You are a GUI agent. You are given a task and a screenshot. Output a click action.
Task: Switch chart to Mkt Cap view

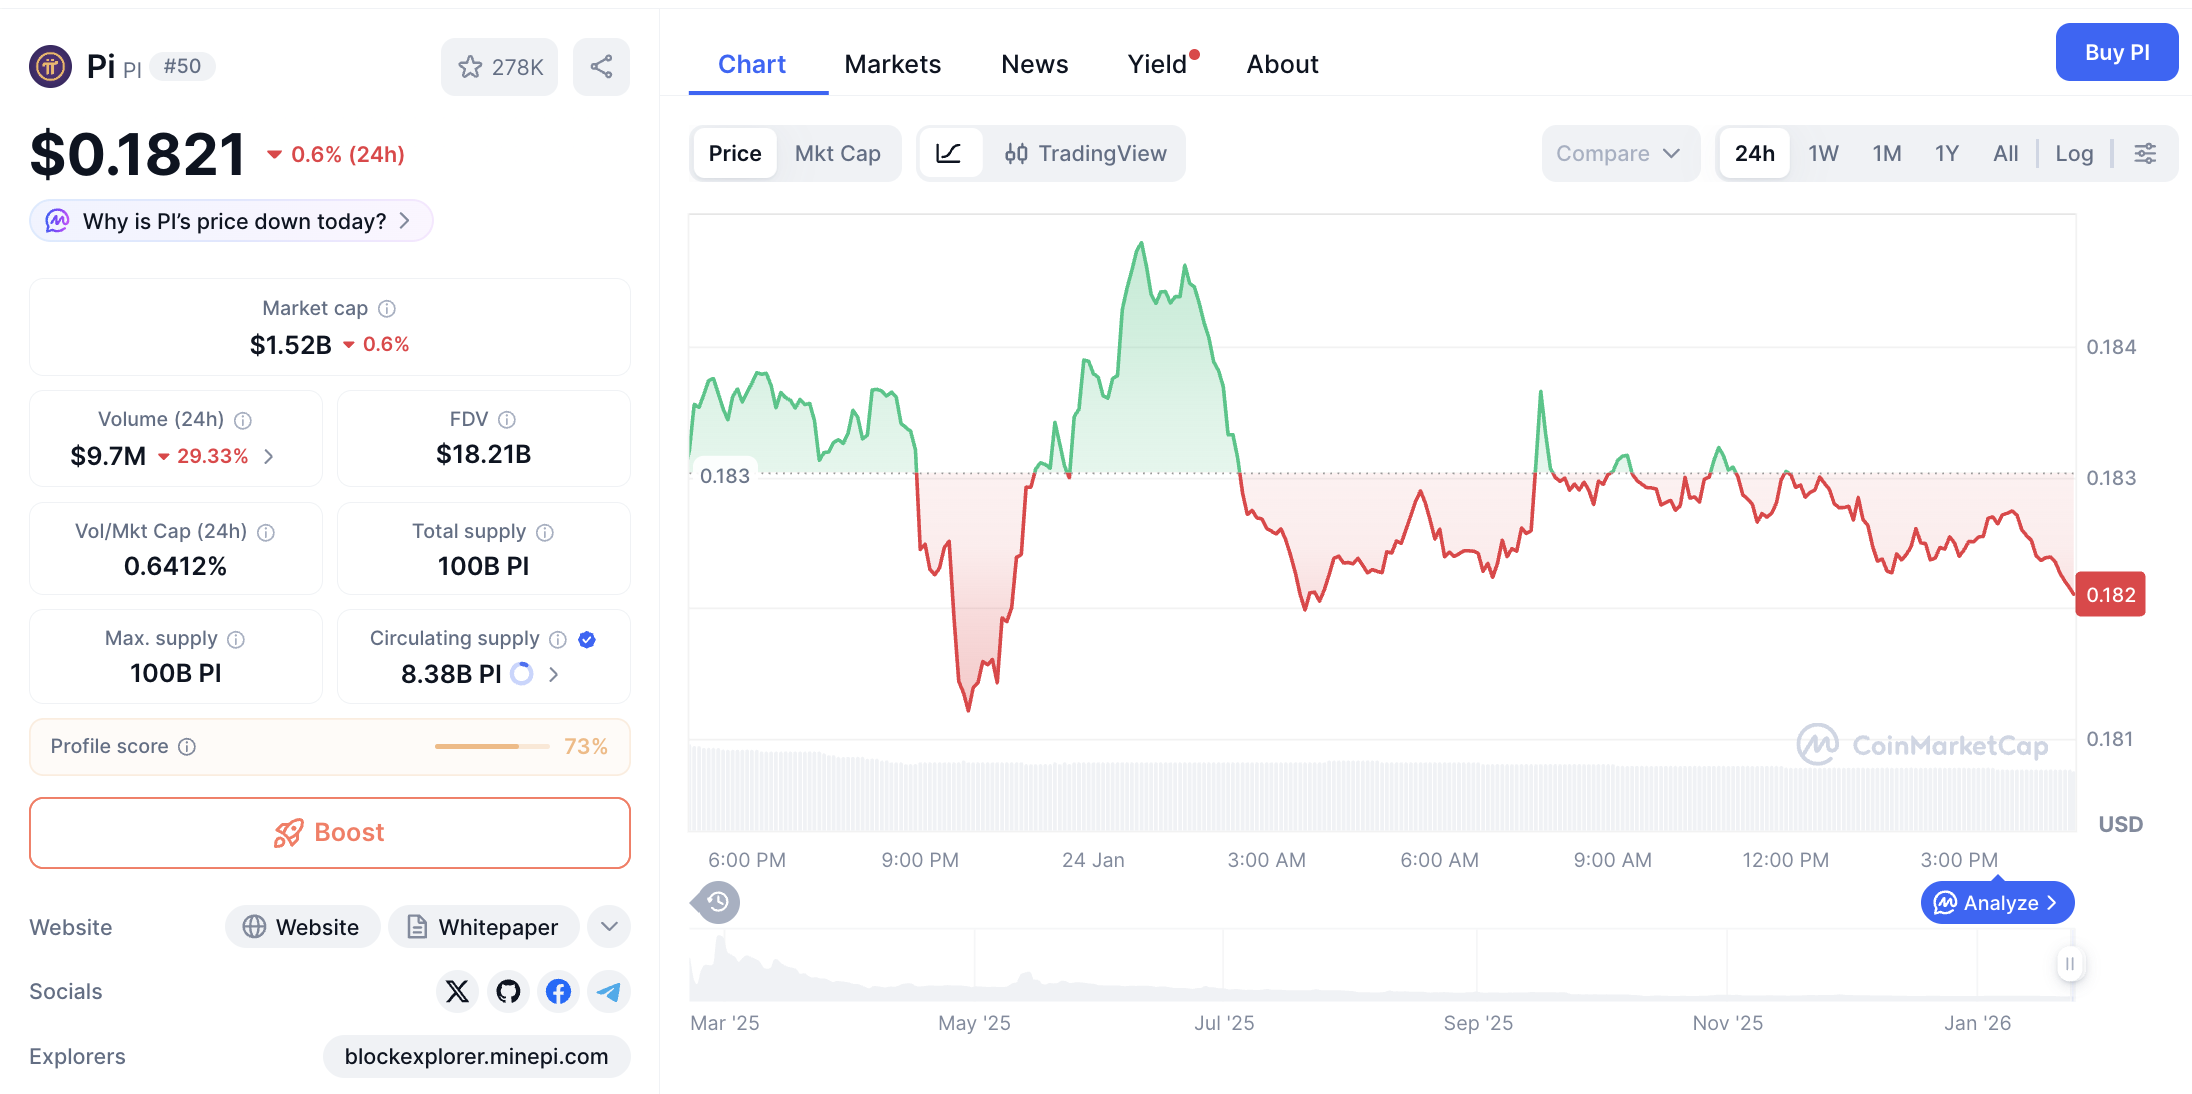pyautogui.click(x=838, y=153)
